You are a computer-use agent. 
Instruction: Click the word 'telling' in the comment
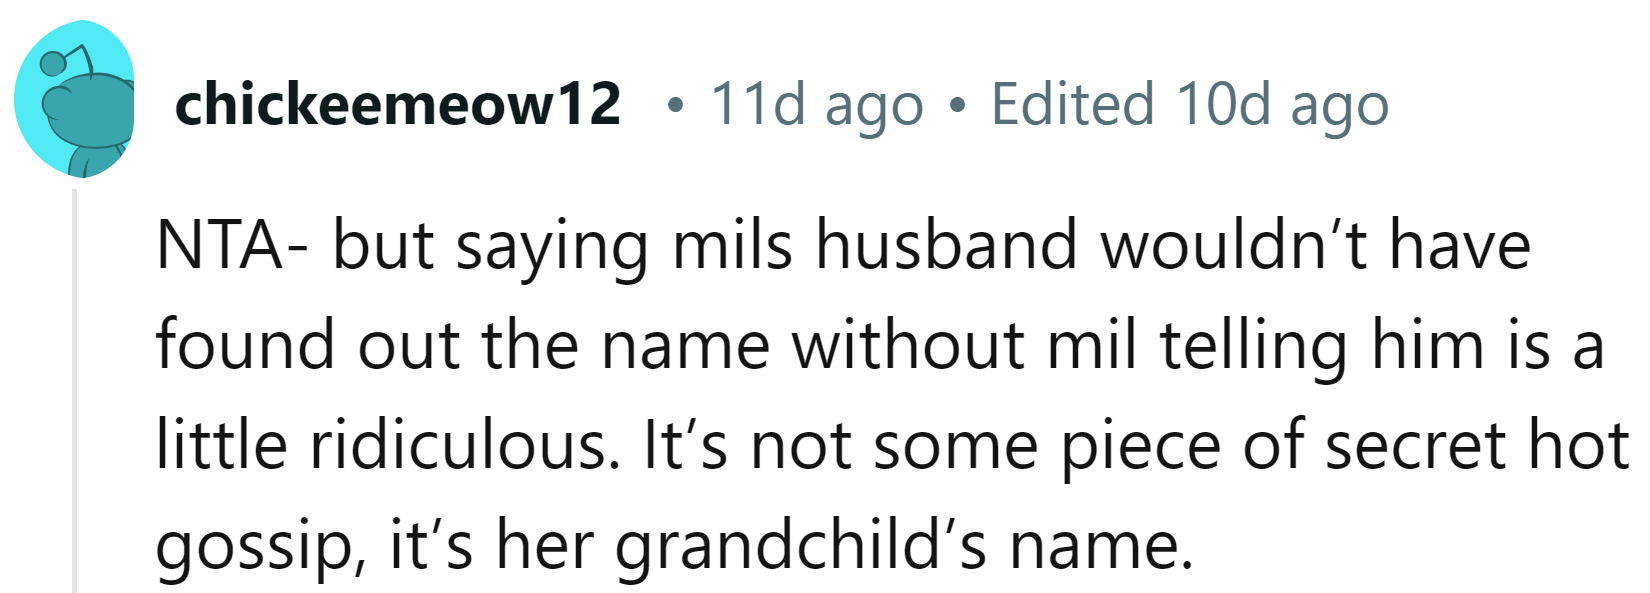click(1253, 346)
